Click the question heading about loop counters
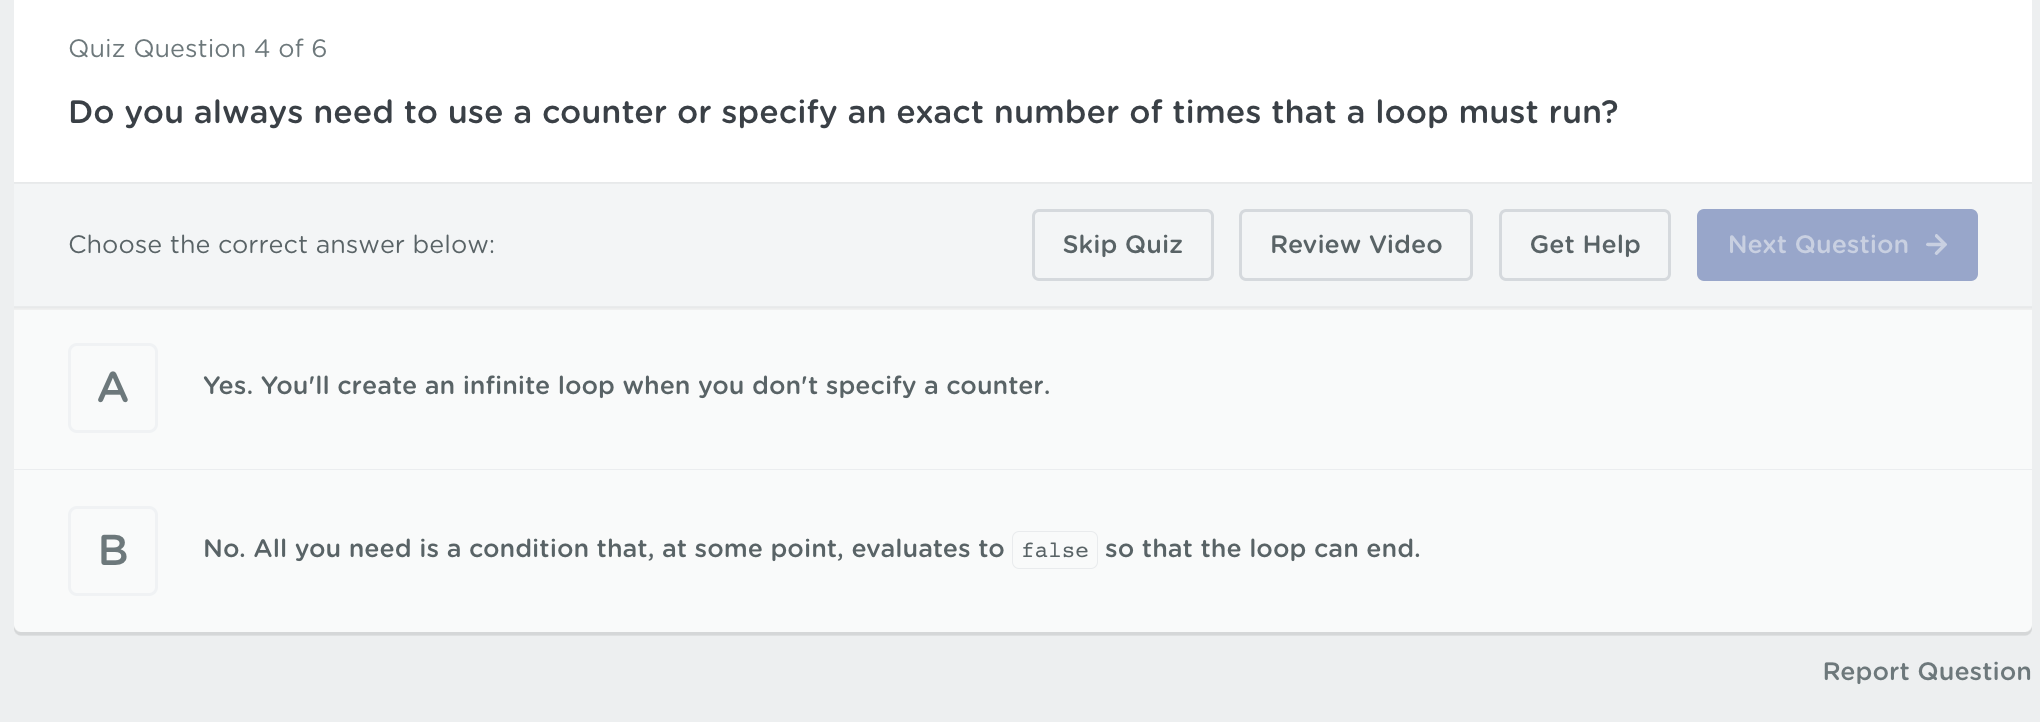 click(842, 112)
